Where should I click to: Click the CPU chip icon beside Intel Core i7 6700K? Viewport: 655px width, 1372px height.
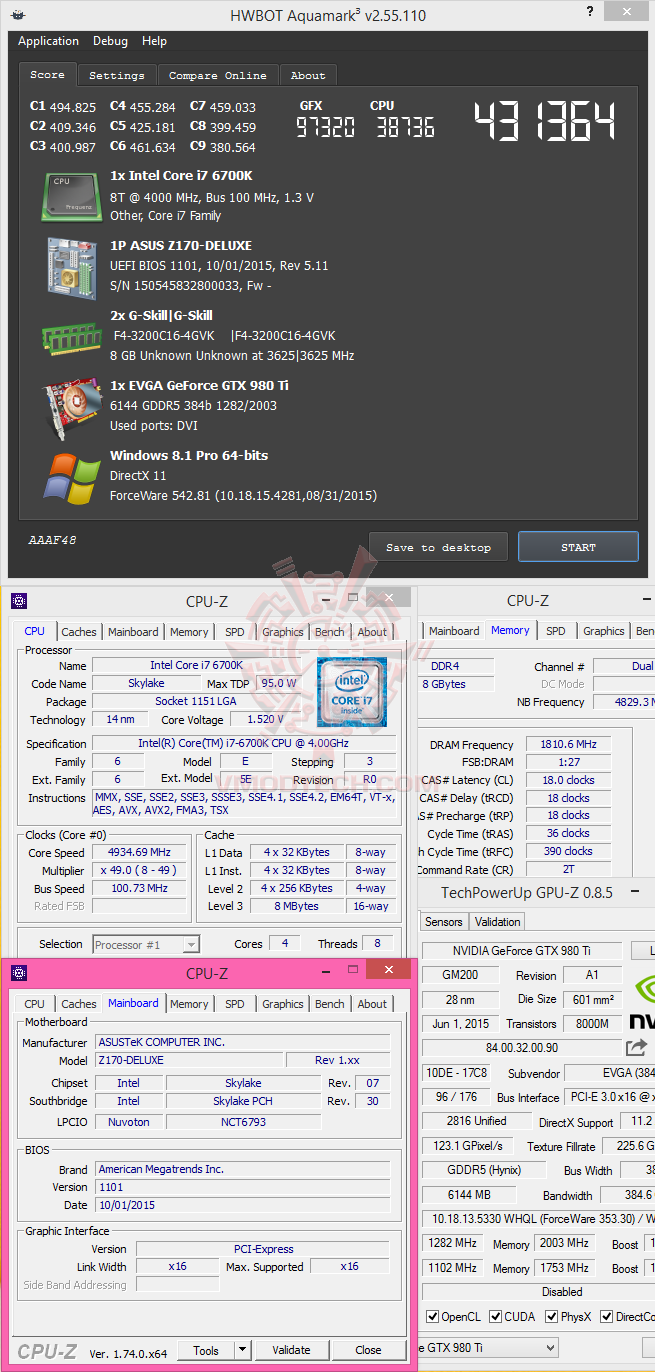(x=71, y=196)
